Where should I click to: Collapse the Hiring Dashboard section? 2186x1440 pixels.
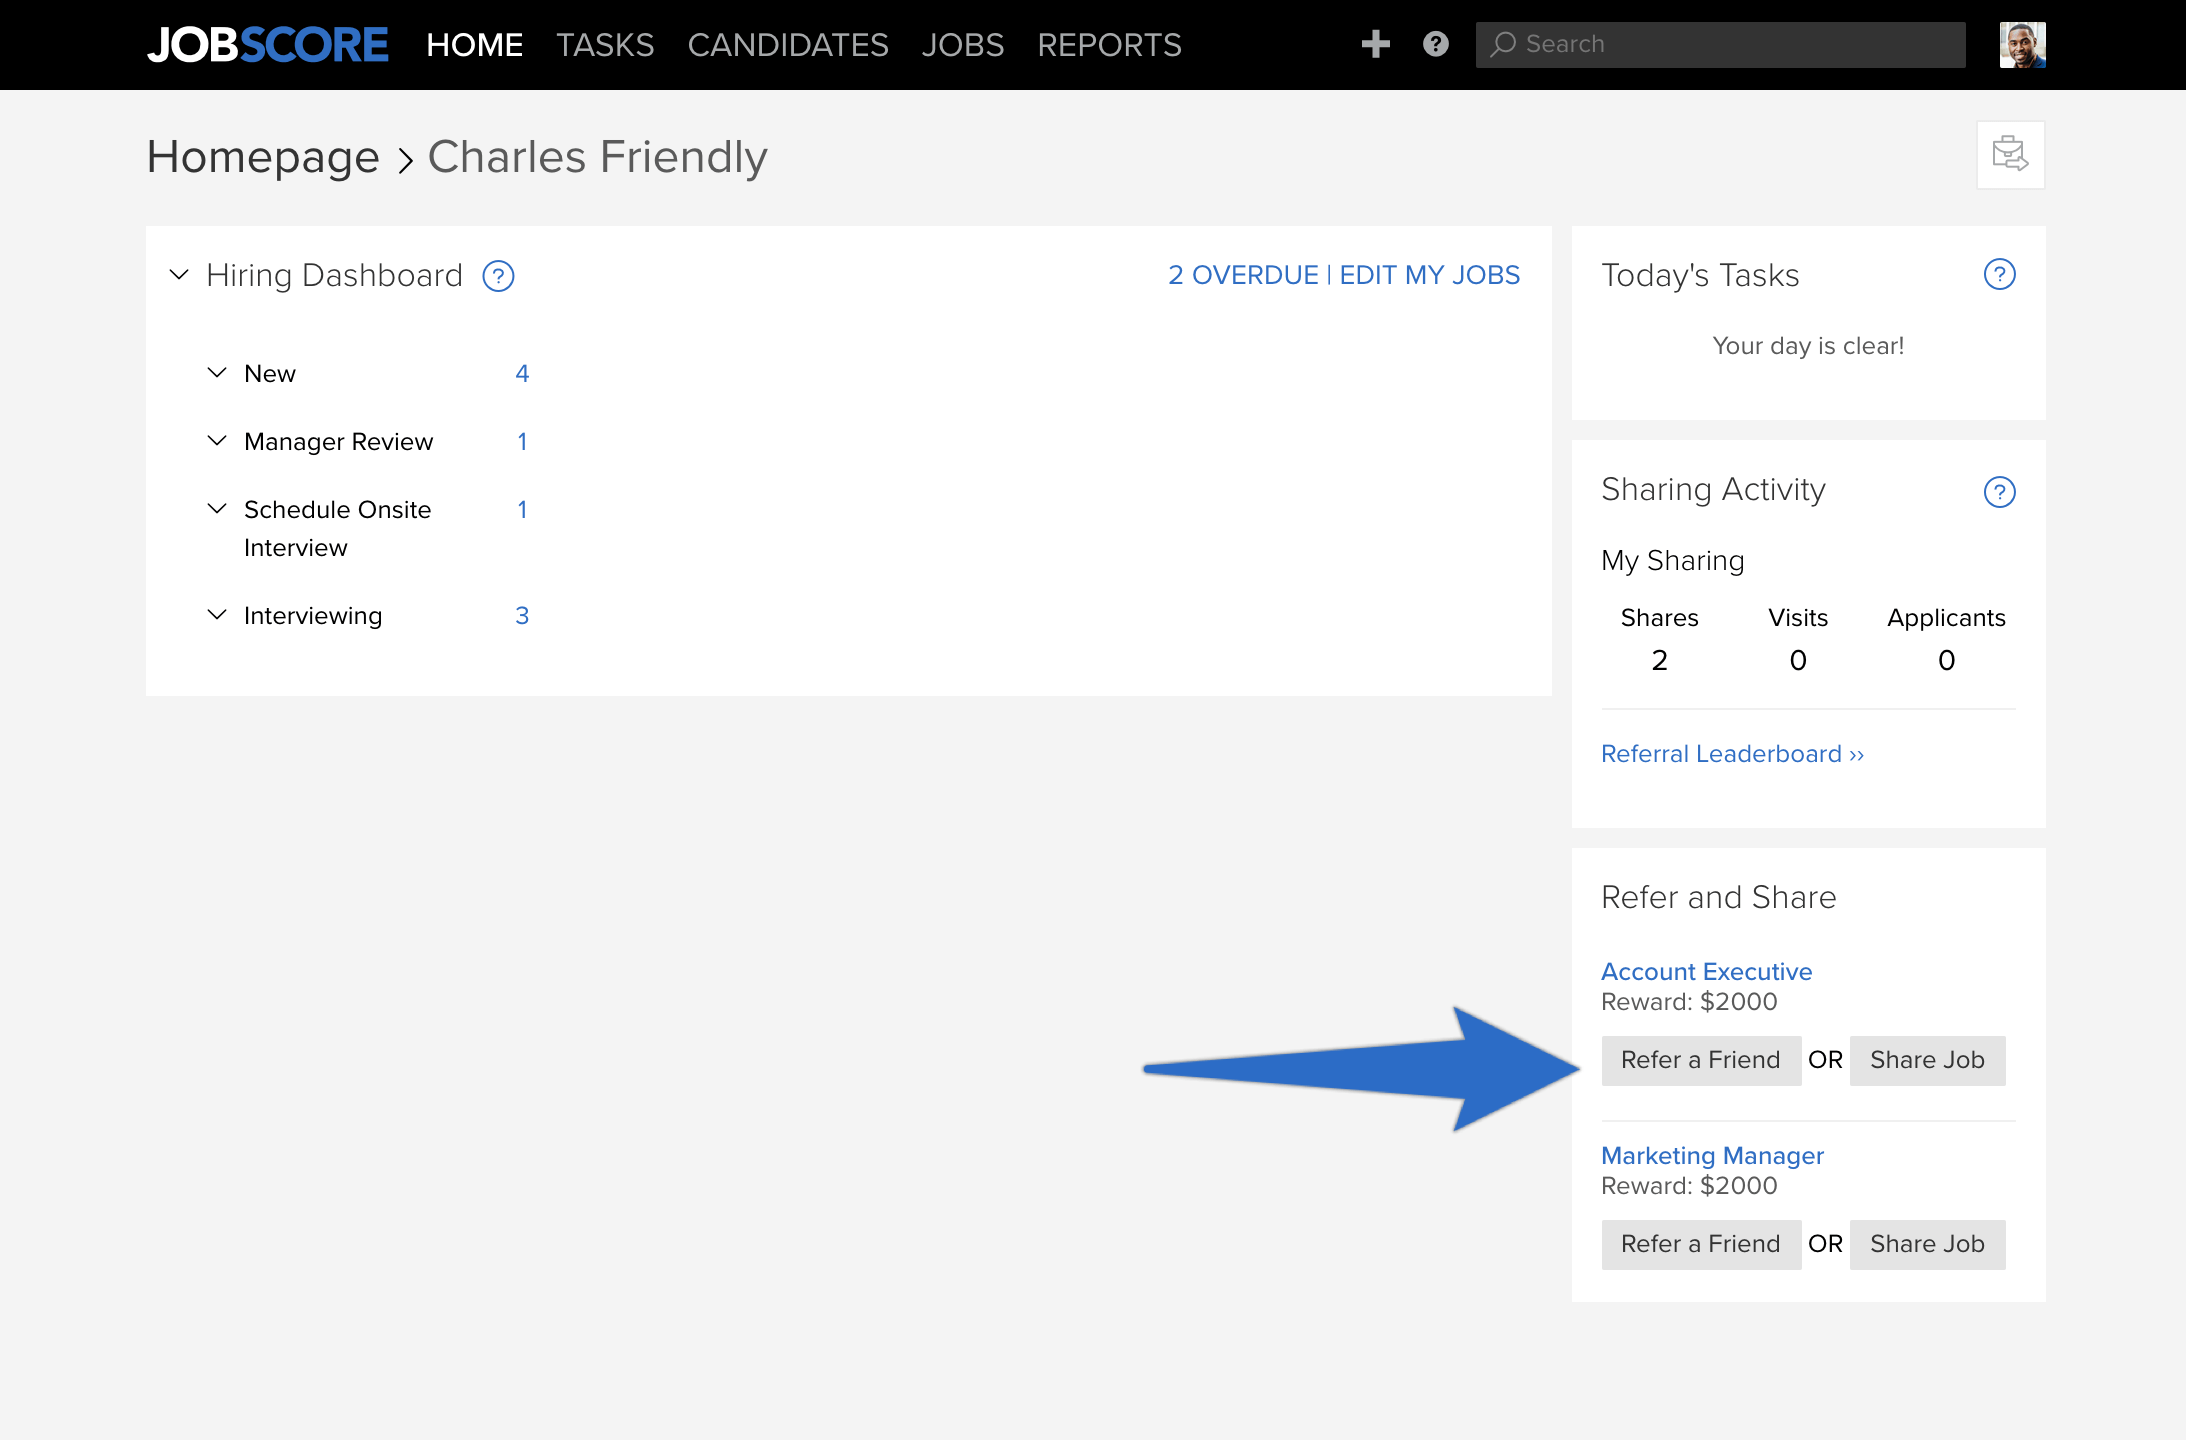click(179, 275)
